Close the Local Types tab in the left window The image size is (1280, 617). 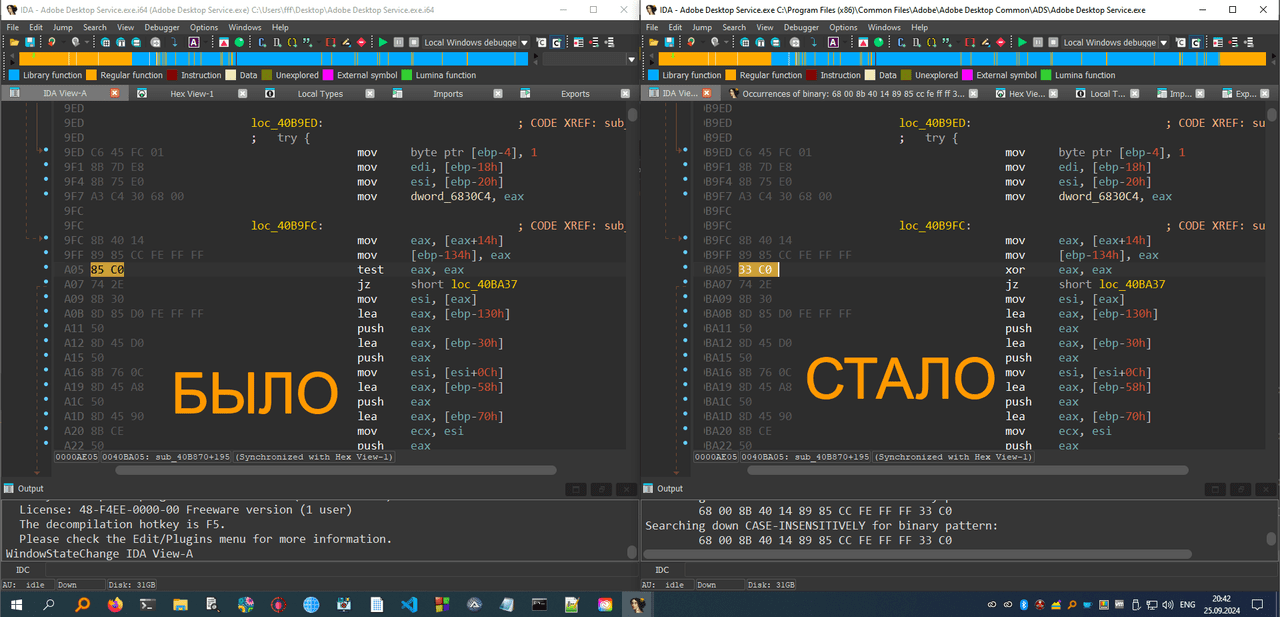click(370, 93)
